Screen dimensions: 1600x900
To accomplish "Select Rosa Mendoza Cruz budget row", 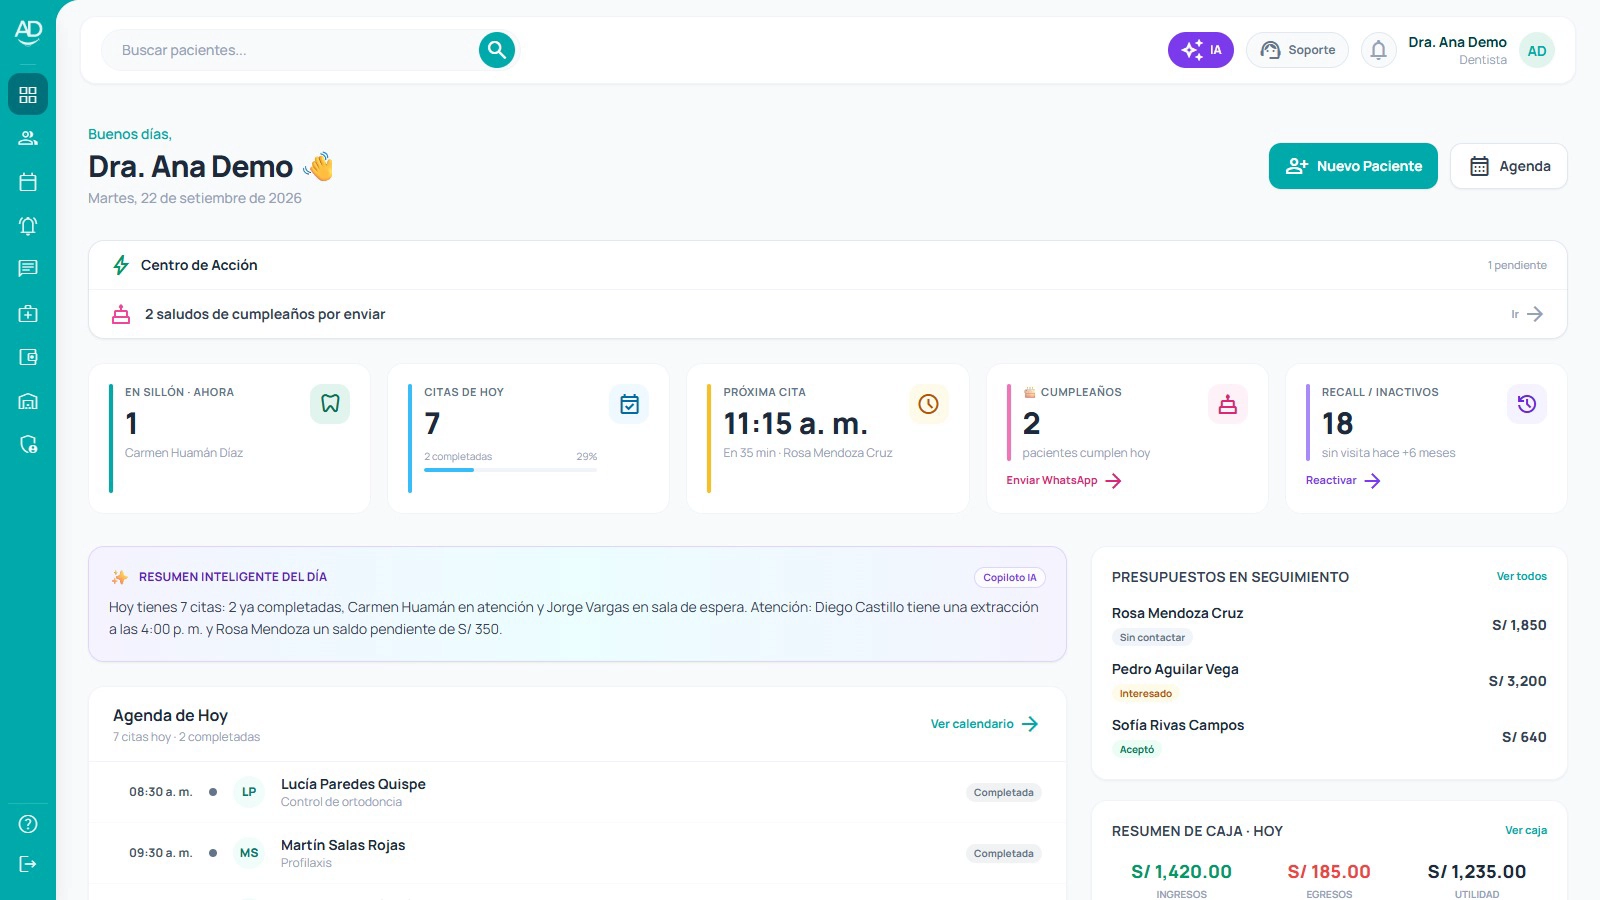I will 1329,625.
